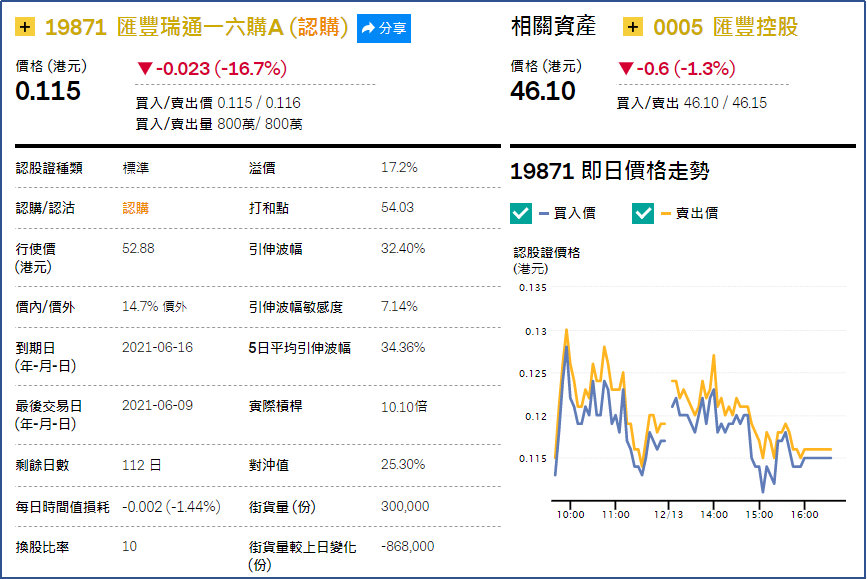Click the 0.115 price label on chart axis
The height and width of the screenshot is (579, 867).
point(532,458)
